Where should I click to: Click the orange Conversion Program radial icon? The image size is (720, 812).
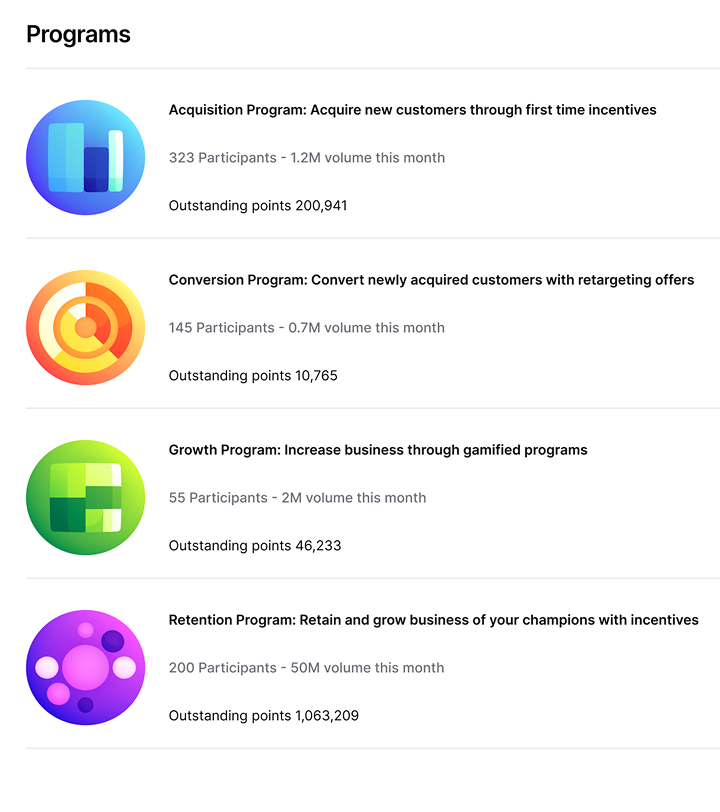pyautogui.click(x=85, y=327)
